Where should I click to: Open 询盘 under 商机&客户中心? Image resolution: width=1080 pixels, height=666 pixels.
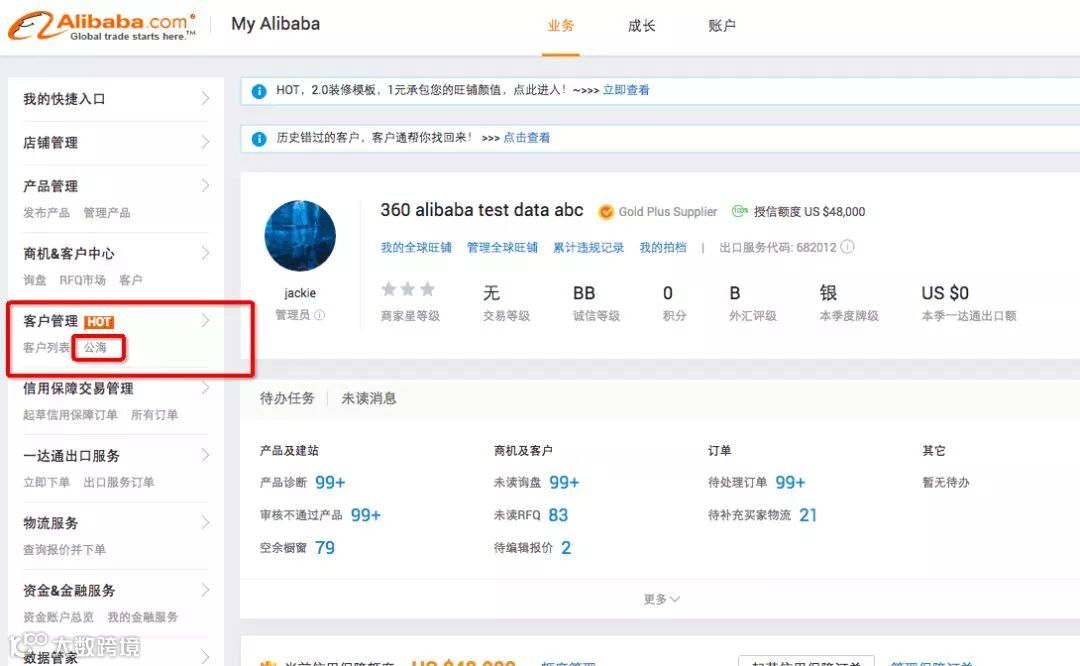coord(34,280)
